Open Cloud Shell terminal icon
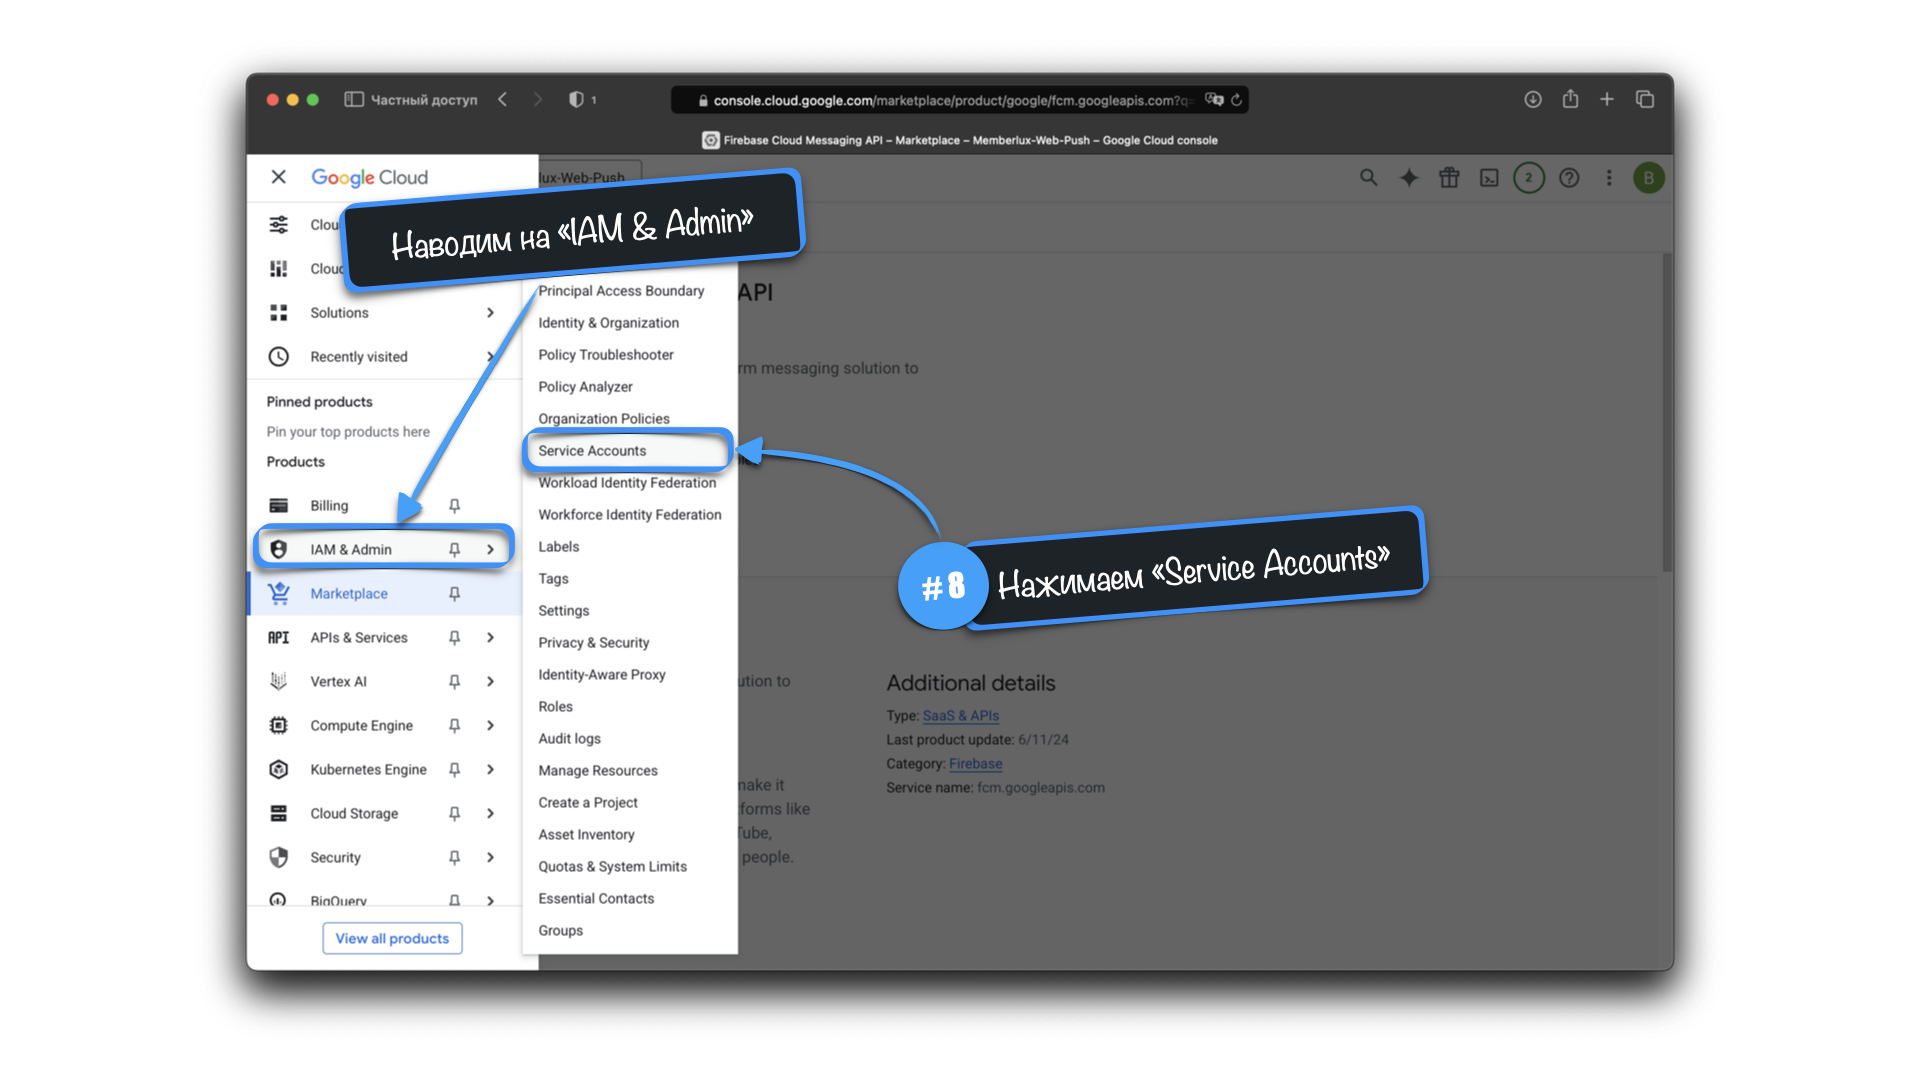This screenshot has height=1080, width=1920. (x=1489, y=178)
